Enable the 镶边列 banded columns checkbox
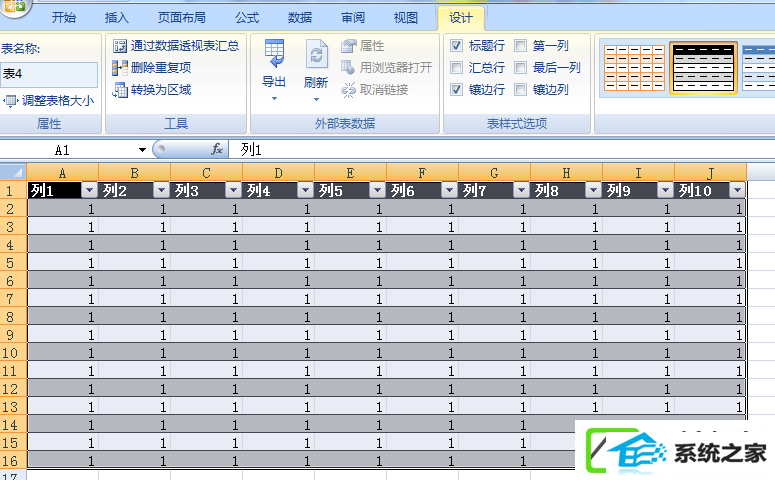The height and width of the screenshot is (480, 775). coord(520,89)
